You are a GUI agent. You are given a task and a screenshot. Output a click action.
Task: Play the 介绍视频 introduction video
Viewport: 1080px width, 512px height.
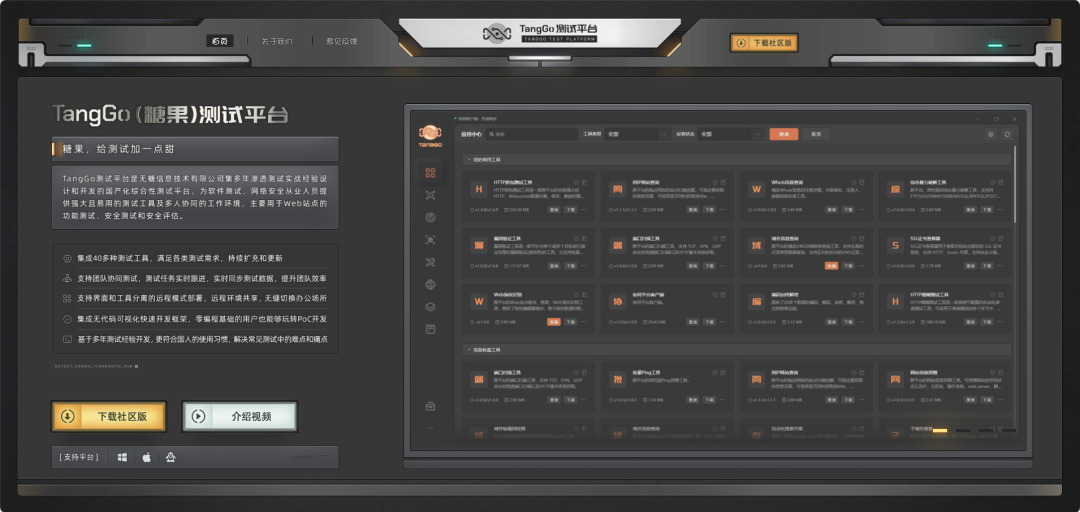coord(240,416)
